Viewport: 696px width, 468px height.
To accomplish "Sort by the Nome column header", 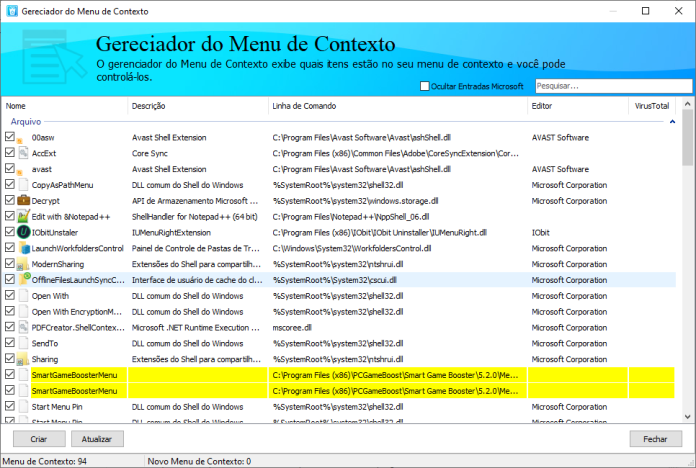I will pyautogui.click(x=65, y=106).
